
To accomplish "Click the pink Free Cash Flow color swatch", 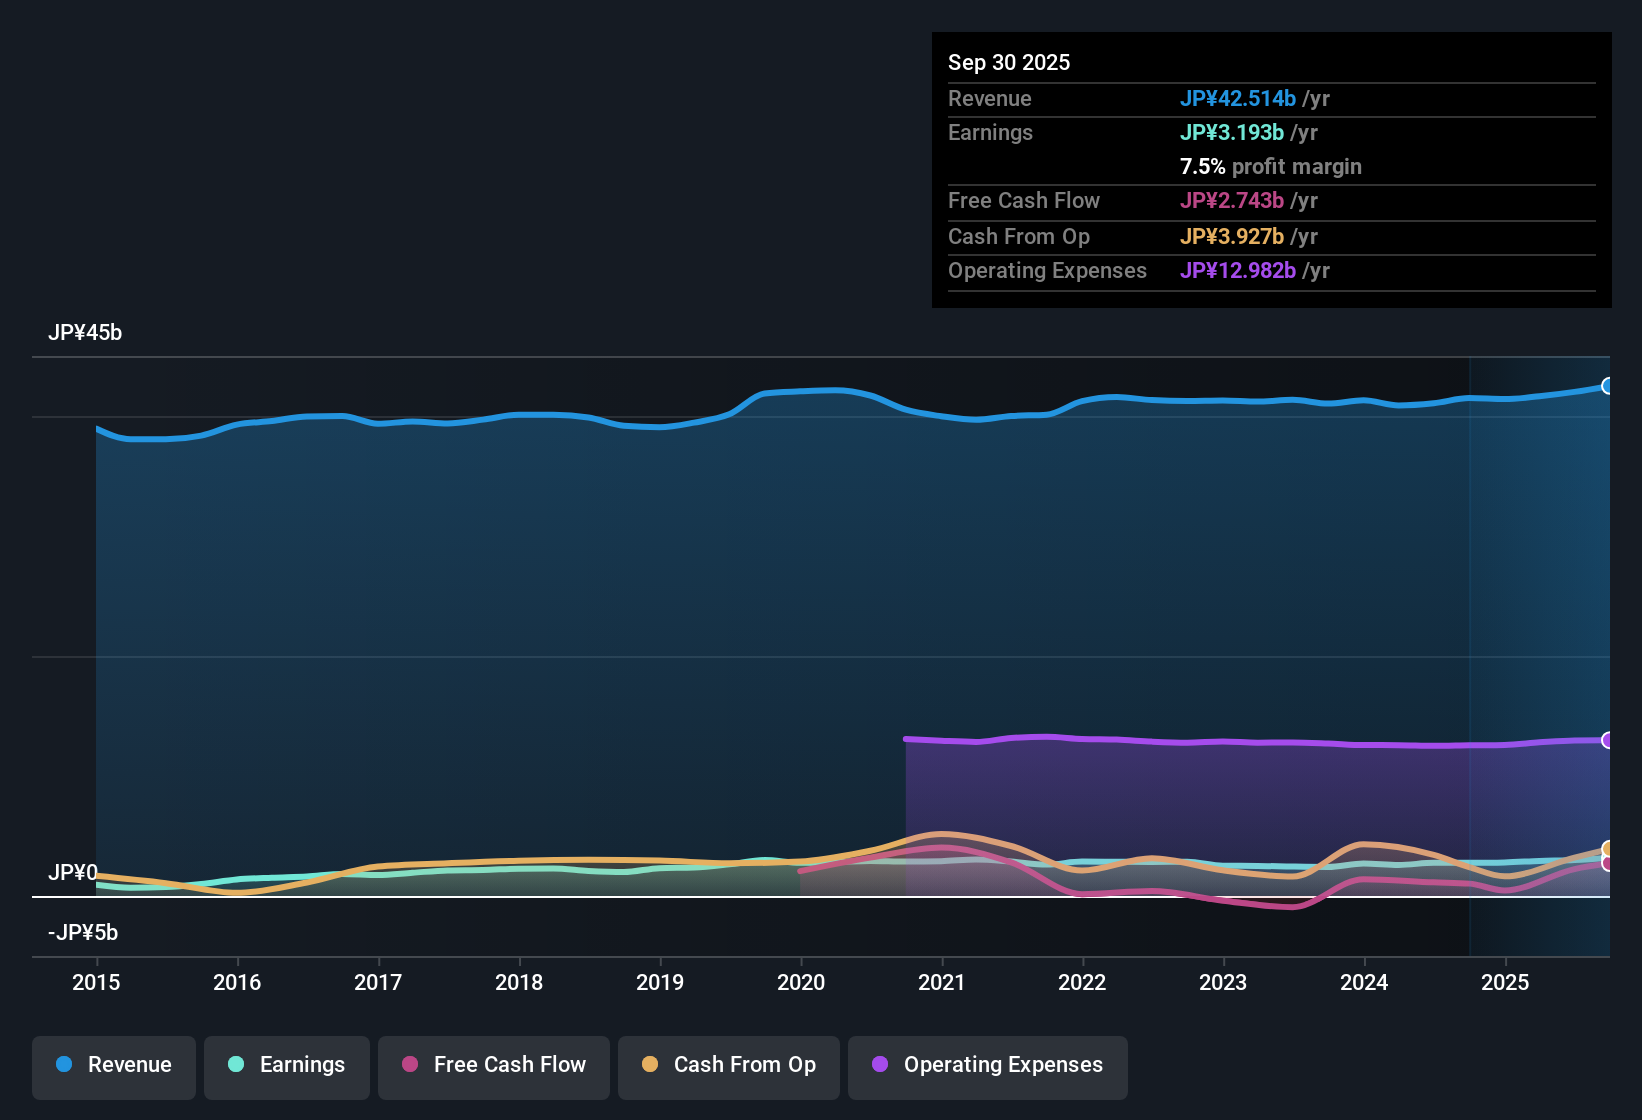I will point(409,1065).
